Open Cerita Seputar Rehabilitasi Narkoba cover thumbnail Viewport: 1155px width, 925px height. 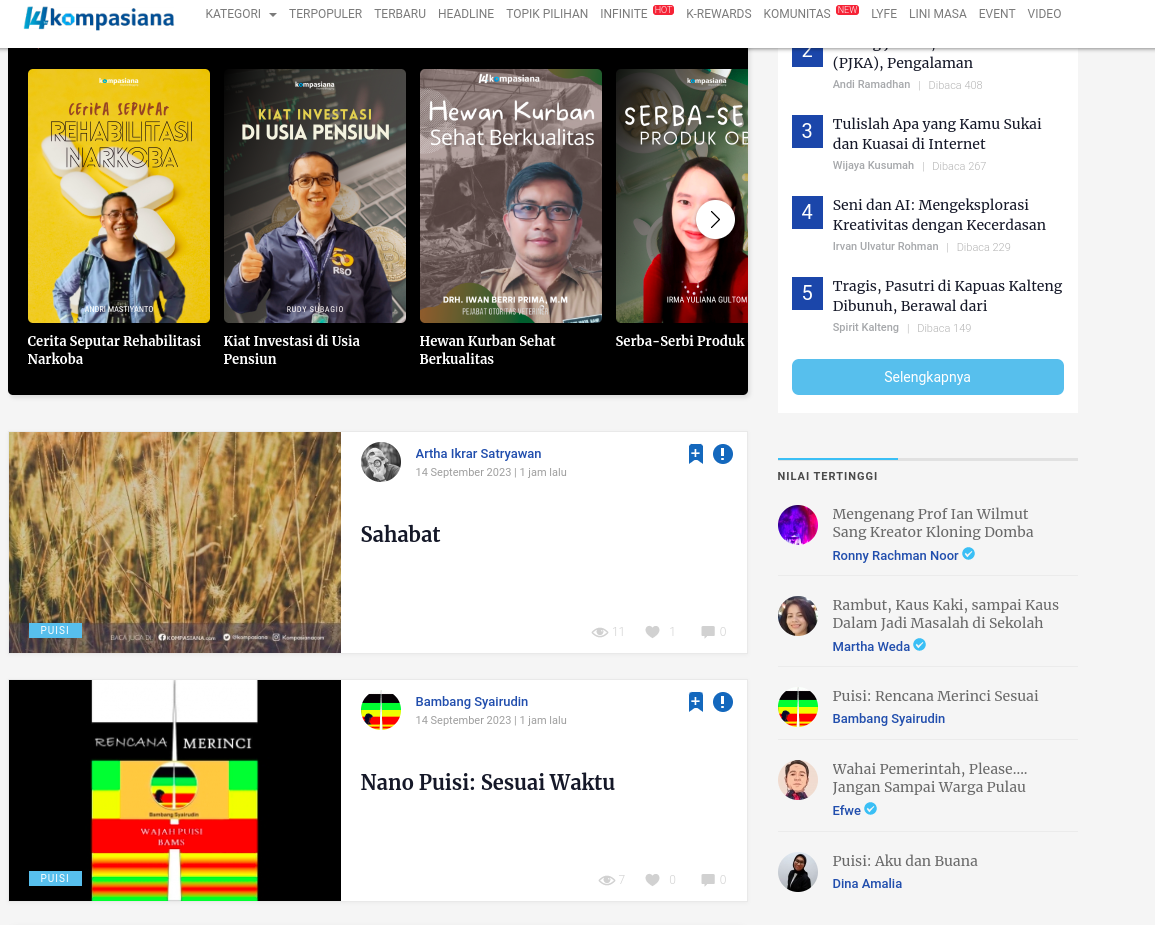coord(119,196)
